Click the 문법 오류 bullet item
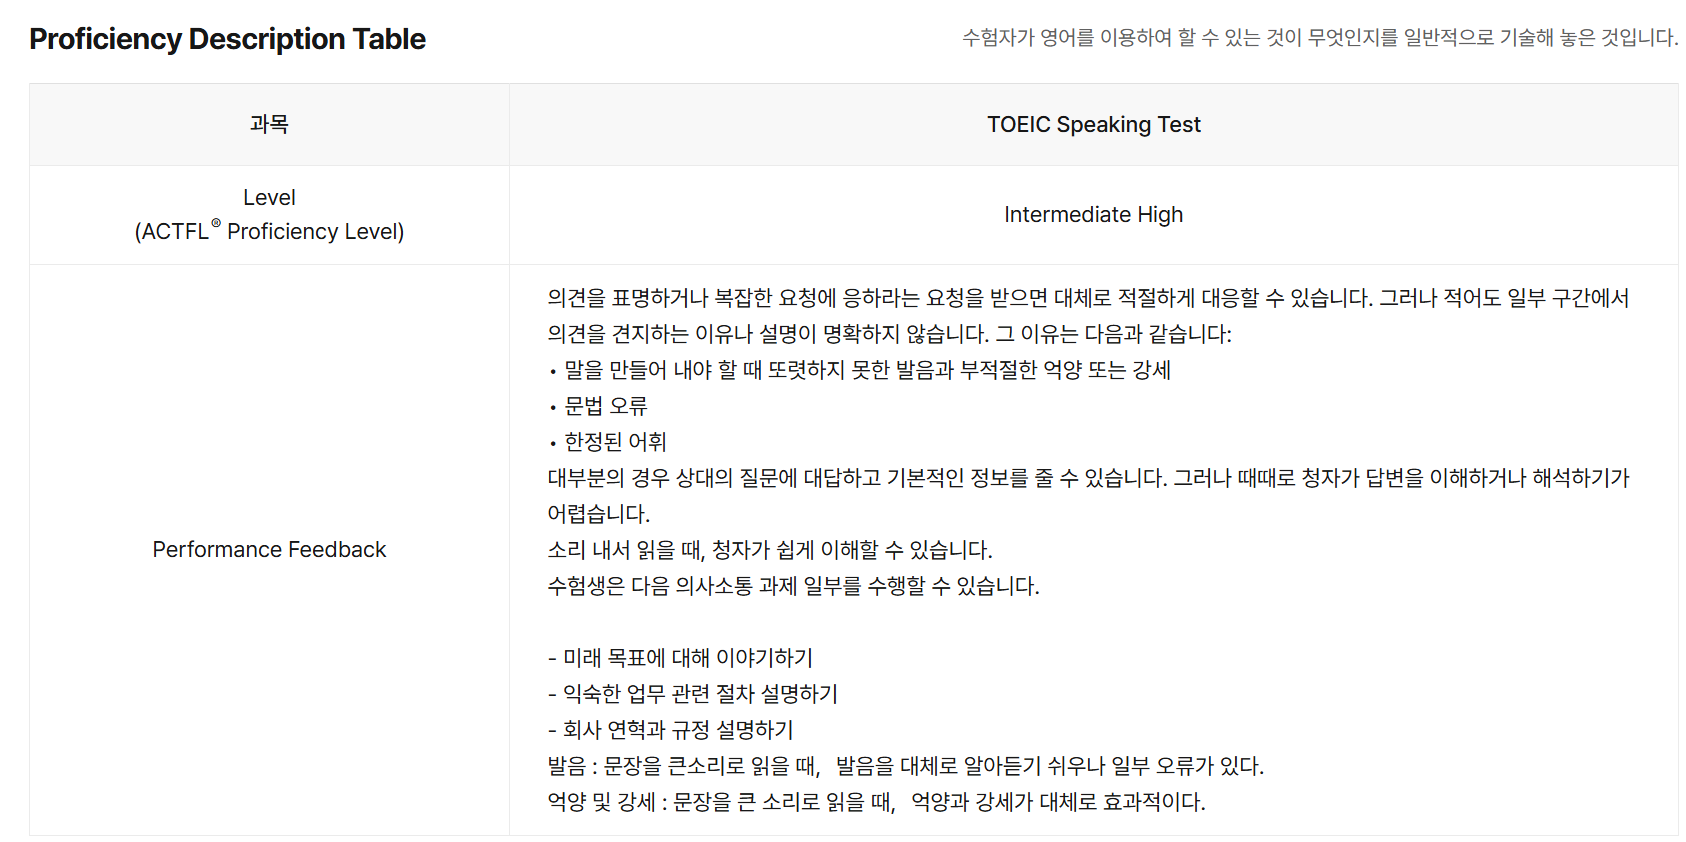Screen dimensions: 1686x842 (606, 406)
